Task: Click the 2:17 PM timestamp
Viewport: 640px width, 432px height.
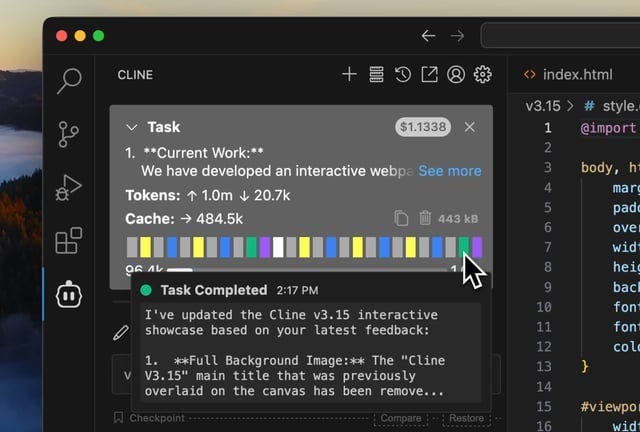Action: coord(297,290)
